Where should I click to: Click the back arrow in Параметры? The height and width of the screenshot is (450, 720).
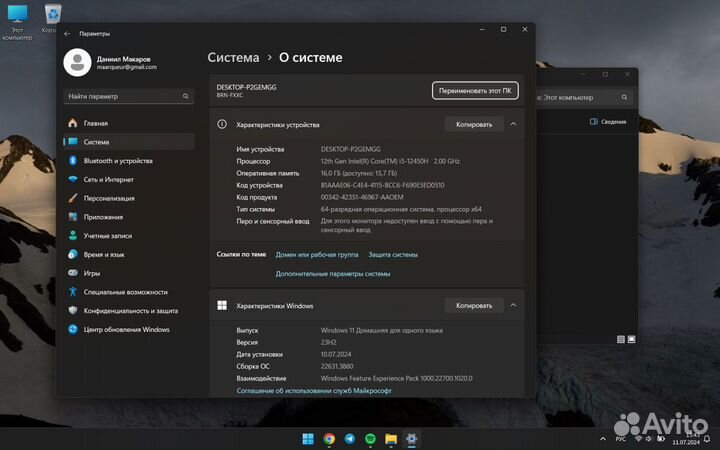[x=68, y=34]
